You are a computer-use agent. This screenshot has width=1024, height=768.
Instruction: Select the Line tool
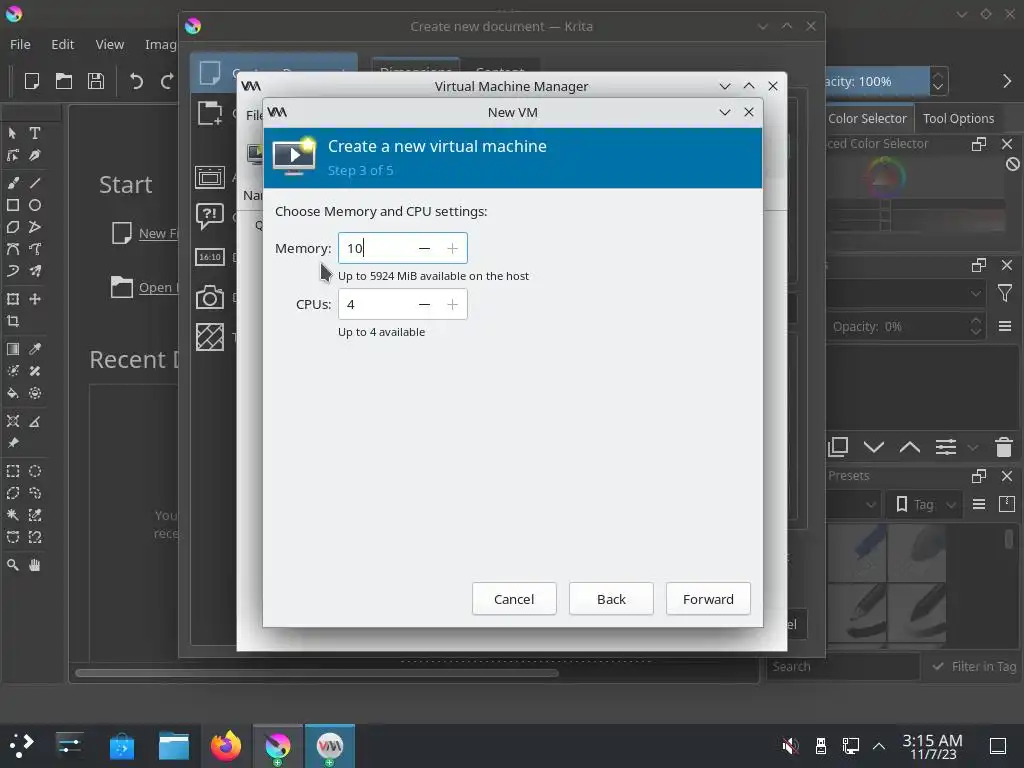pos(35,183)
